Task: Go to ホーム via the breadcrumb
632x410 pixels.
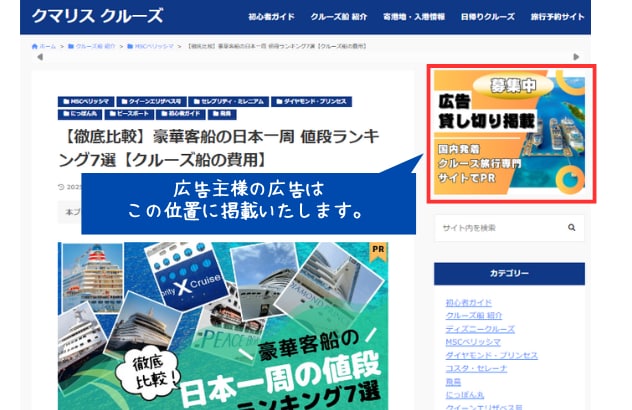Action: tap(48, 46)
